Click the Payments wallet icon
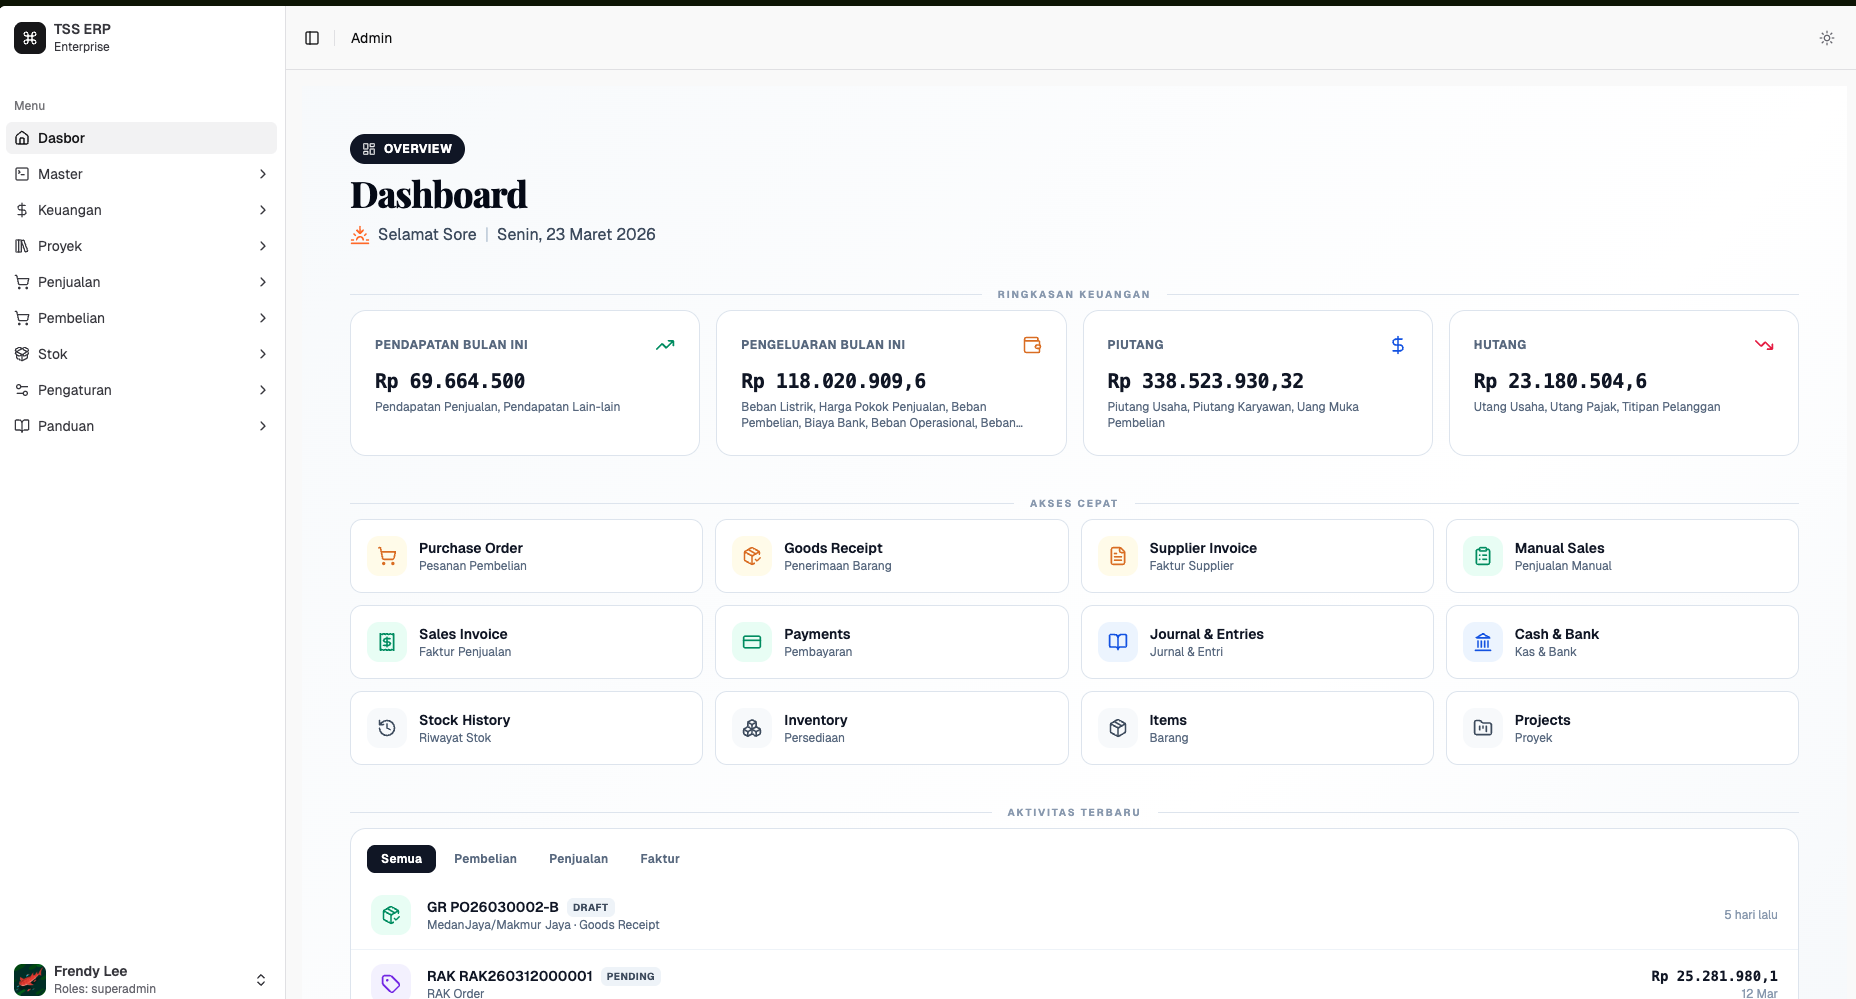This screenshot has width=1856, height=999. (x=751, y=642)
